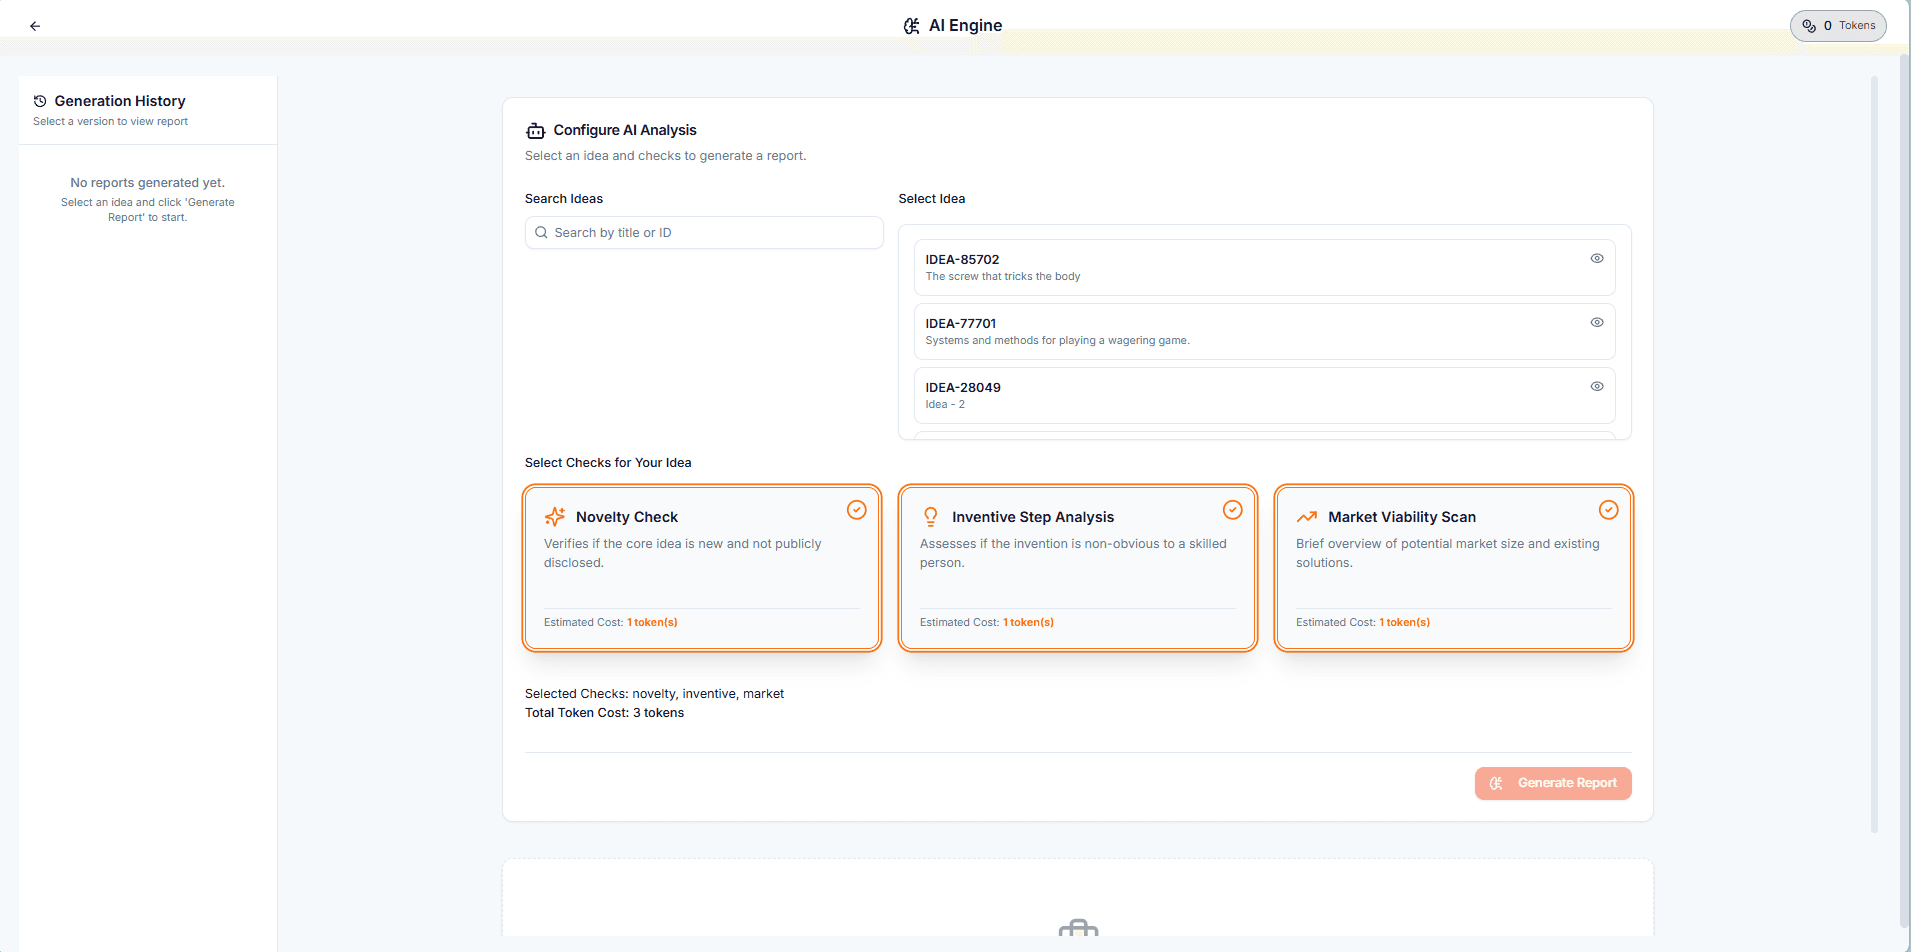This screenshot has height=952, width=1911.
Task: Click the Inventive Step lightbulb icon
Action: point(931,517)
